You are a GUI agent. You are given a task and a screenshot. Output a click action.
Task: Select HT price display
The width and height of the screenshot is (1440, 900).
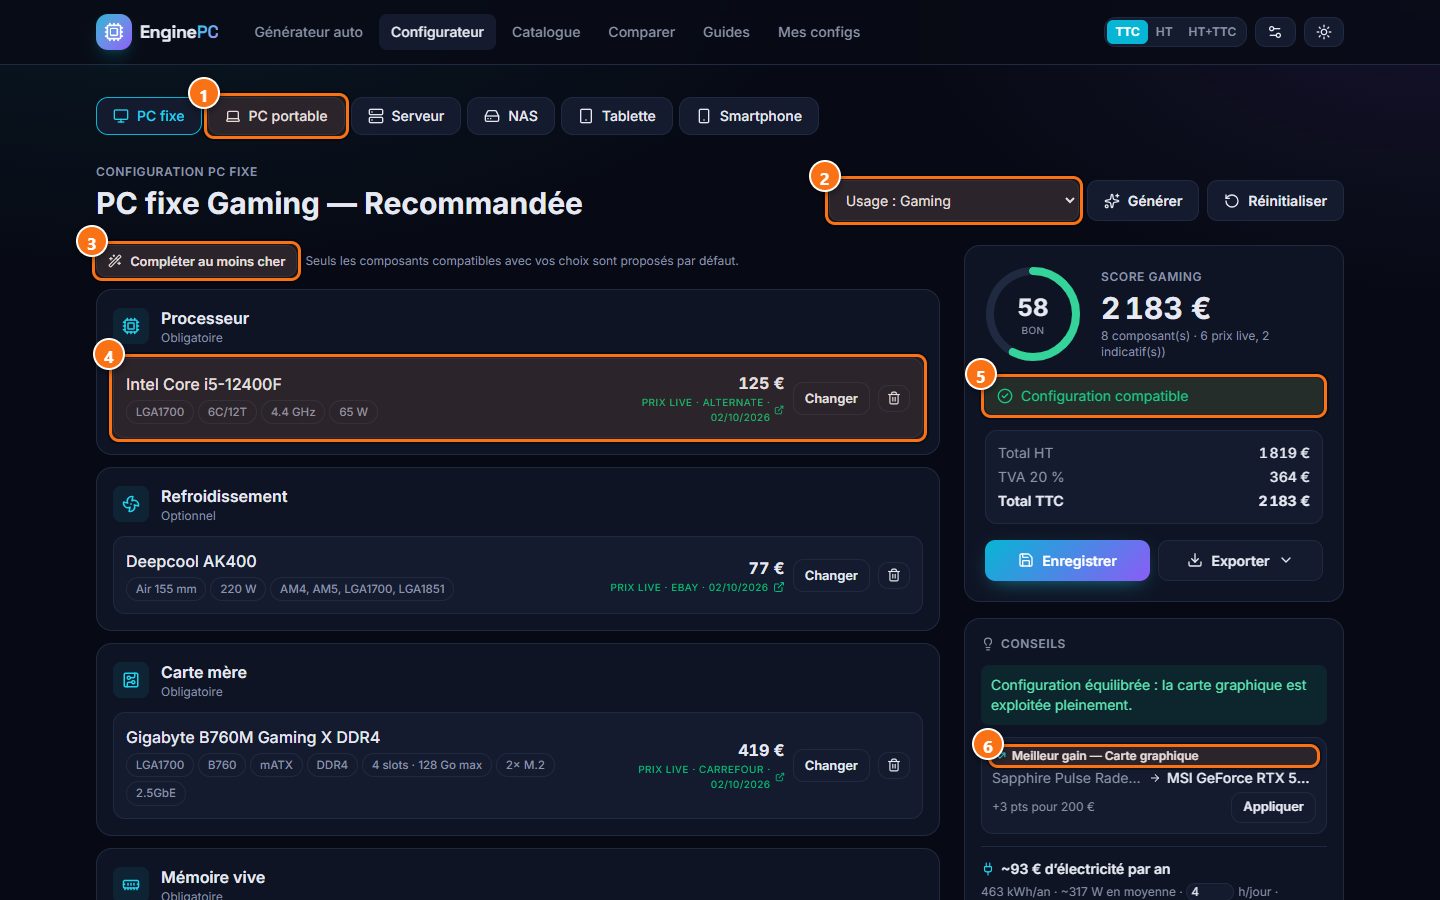pos(1164,32)
